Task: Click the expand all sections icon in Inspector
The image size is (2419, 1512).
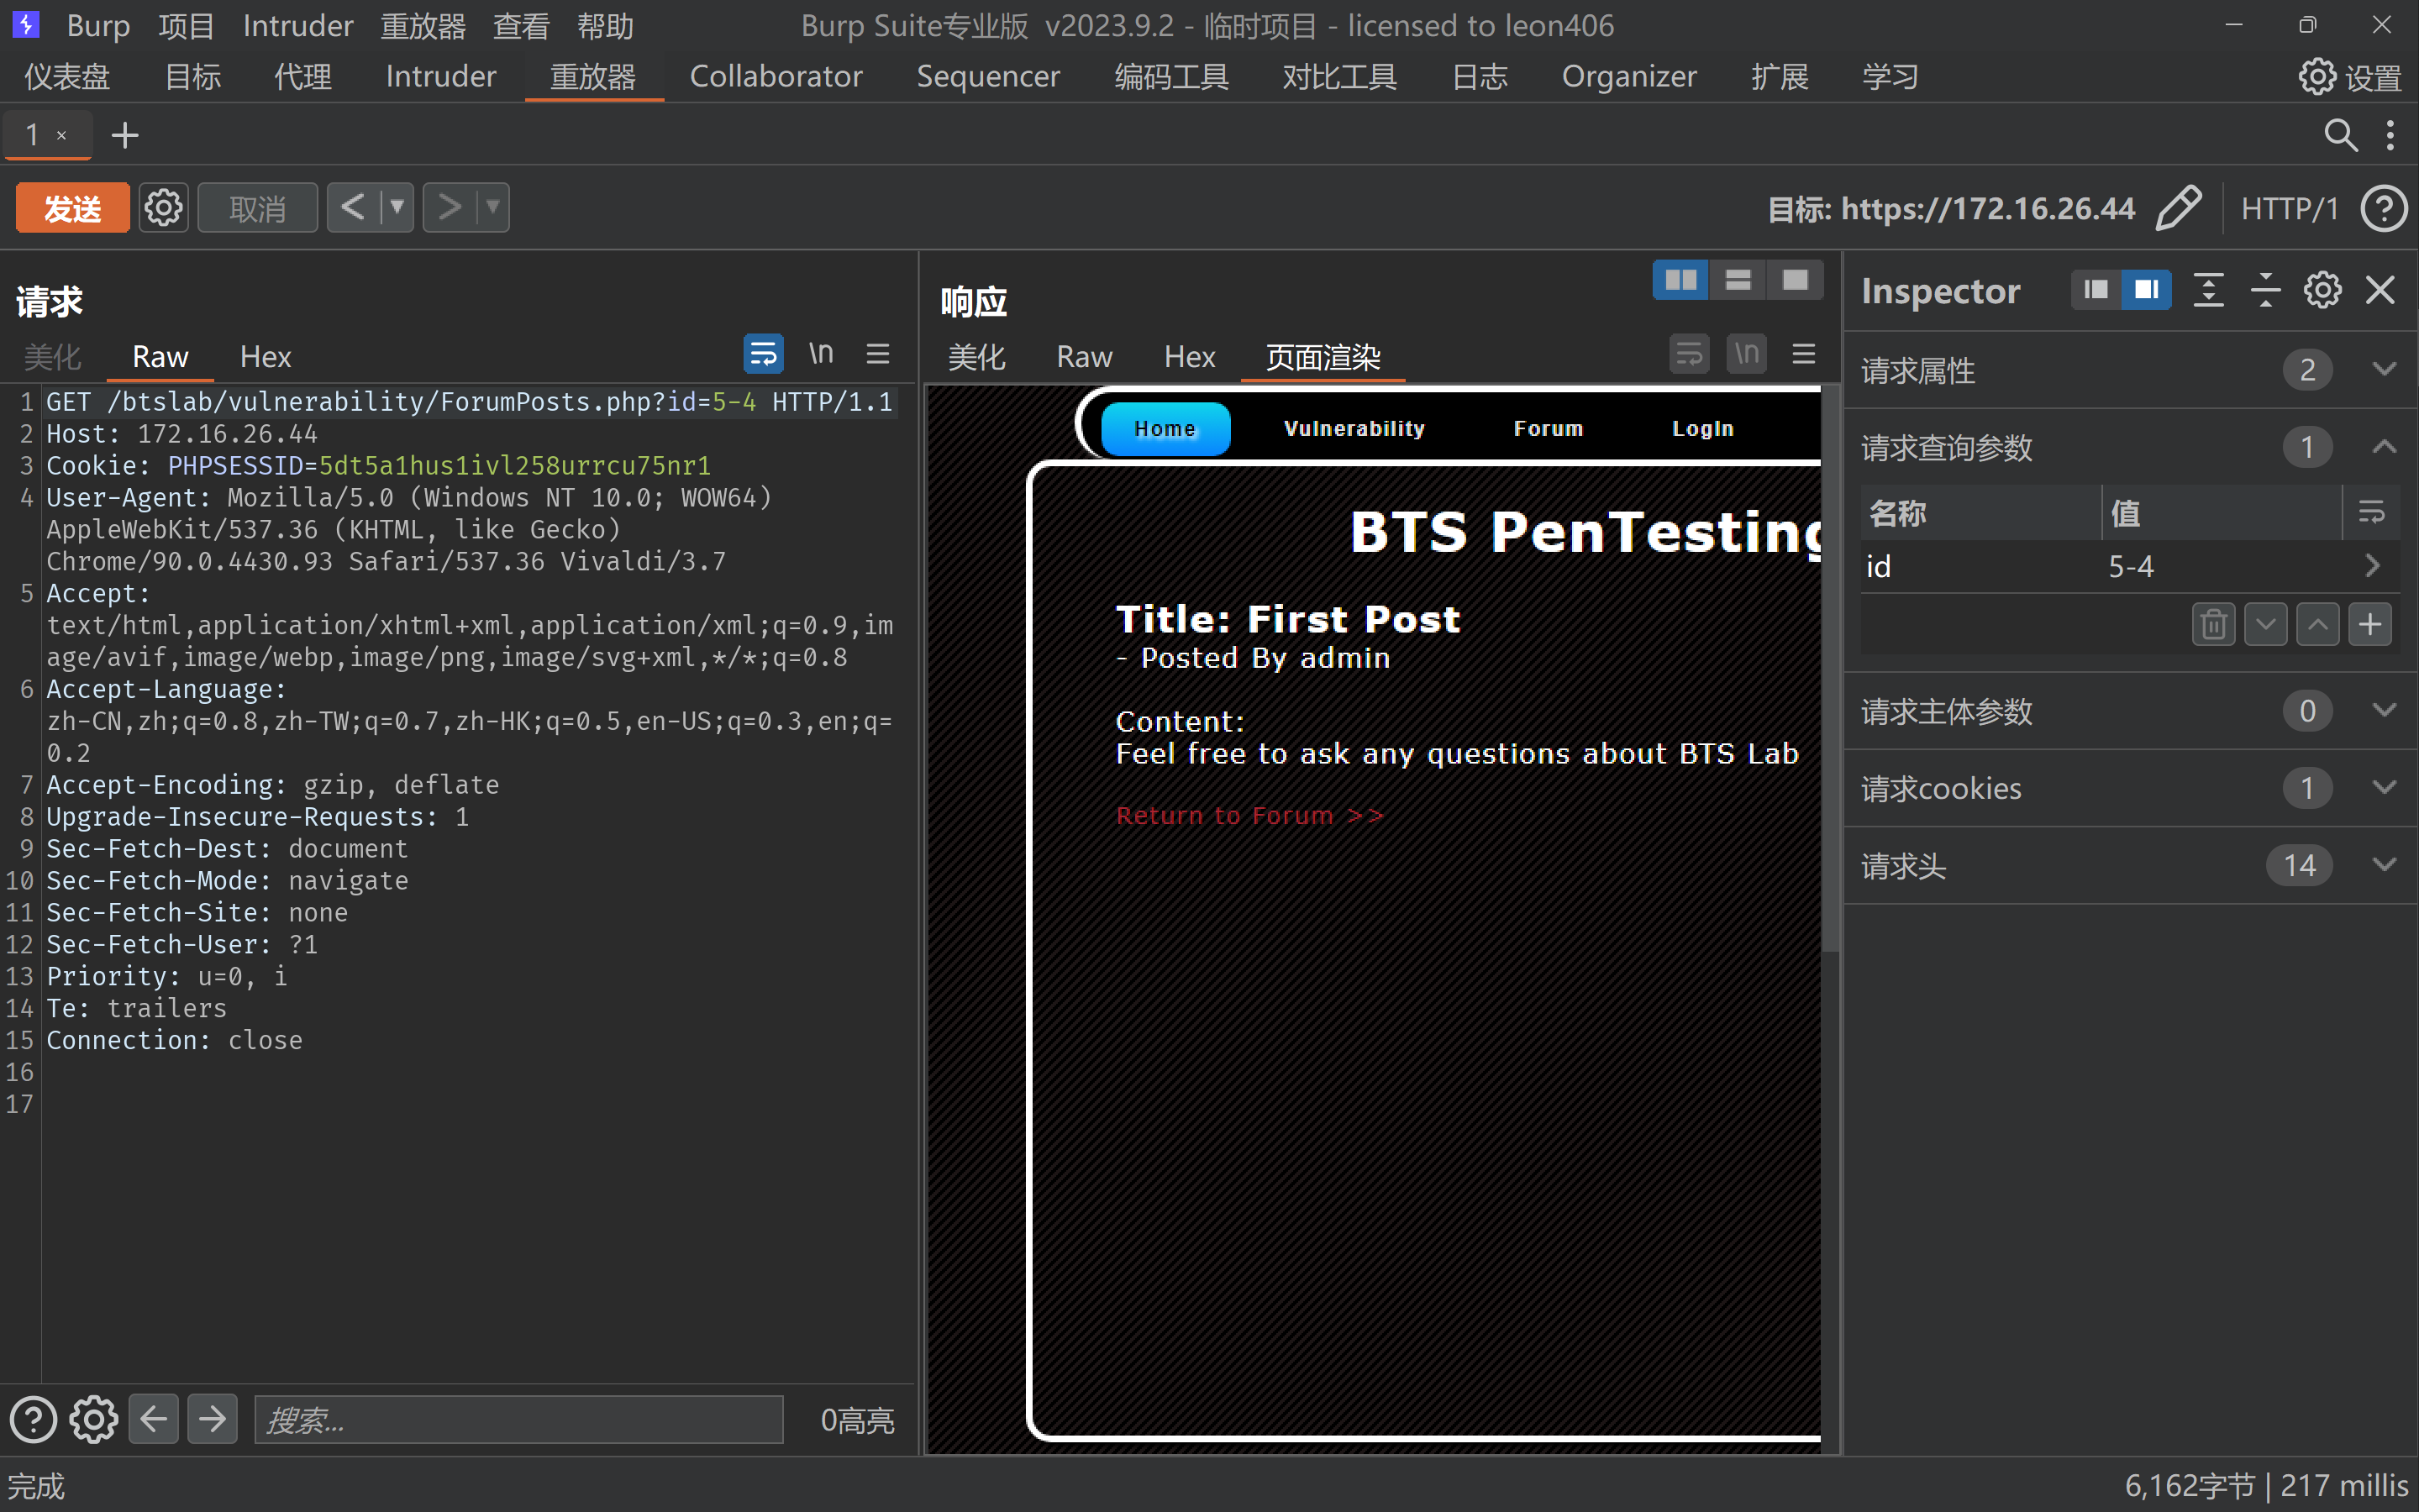Action: [2208, 290]
